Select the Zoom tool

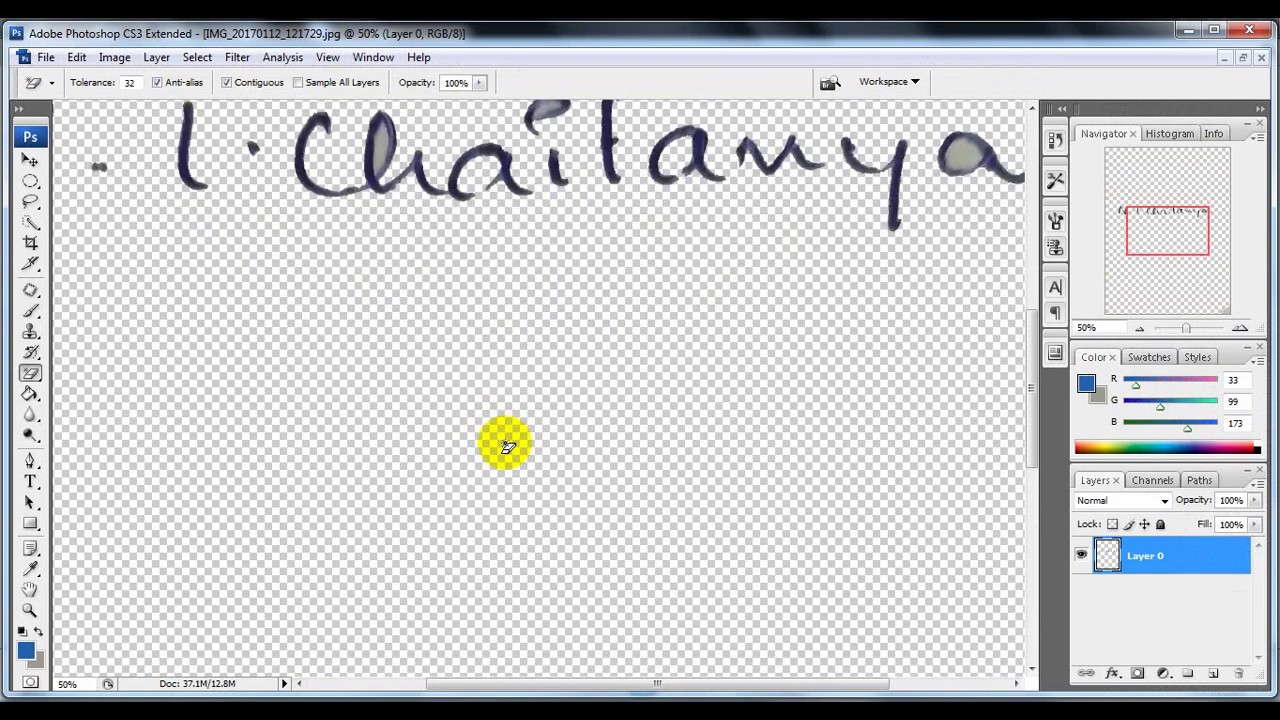click(30, 611)
